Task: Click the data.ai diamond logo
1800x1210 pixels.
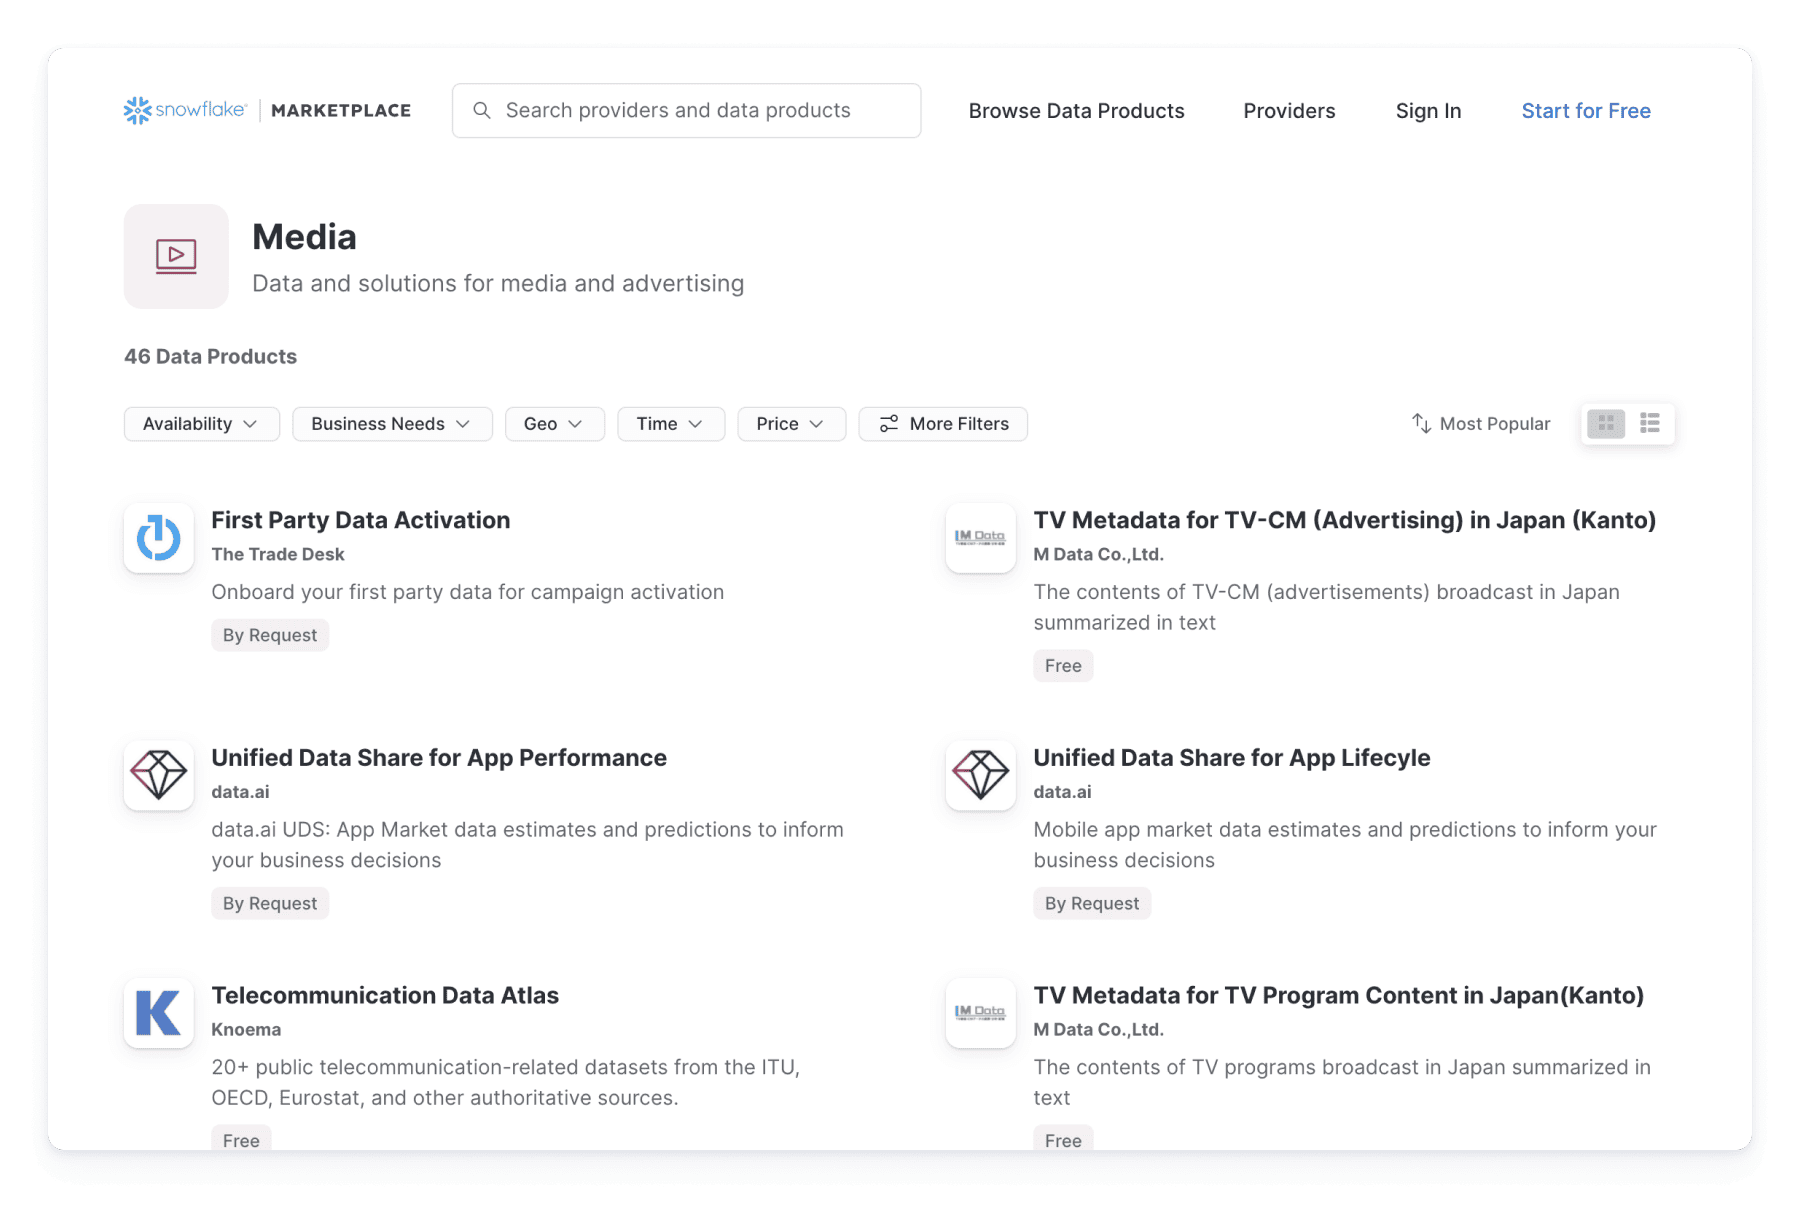Action: (158, 776)
